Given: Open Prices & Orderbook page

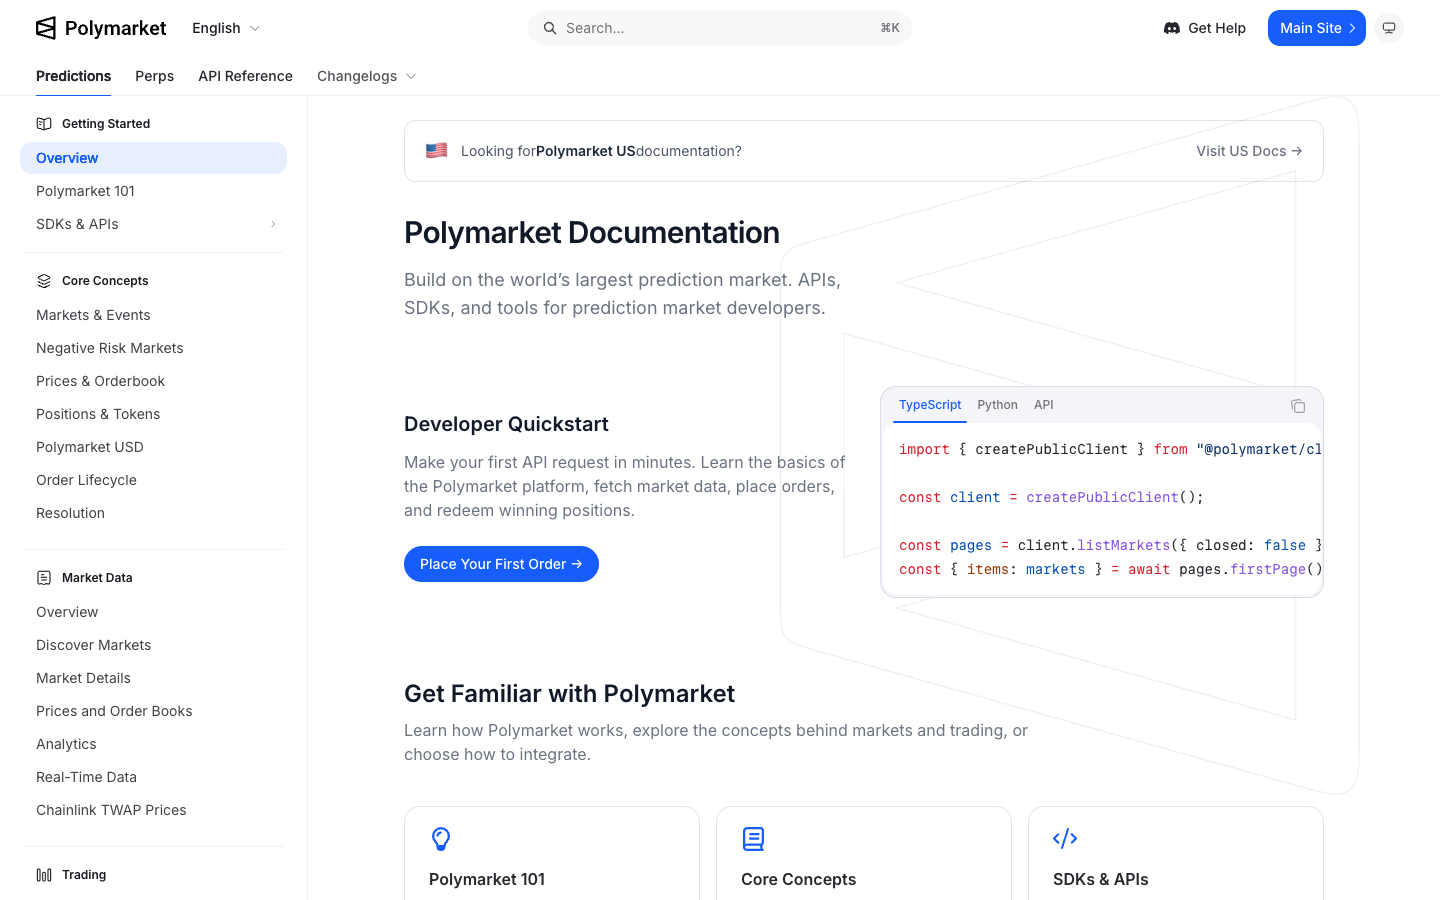Looking at the screenshot, I should pos(153,381).
